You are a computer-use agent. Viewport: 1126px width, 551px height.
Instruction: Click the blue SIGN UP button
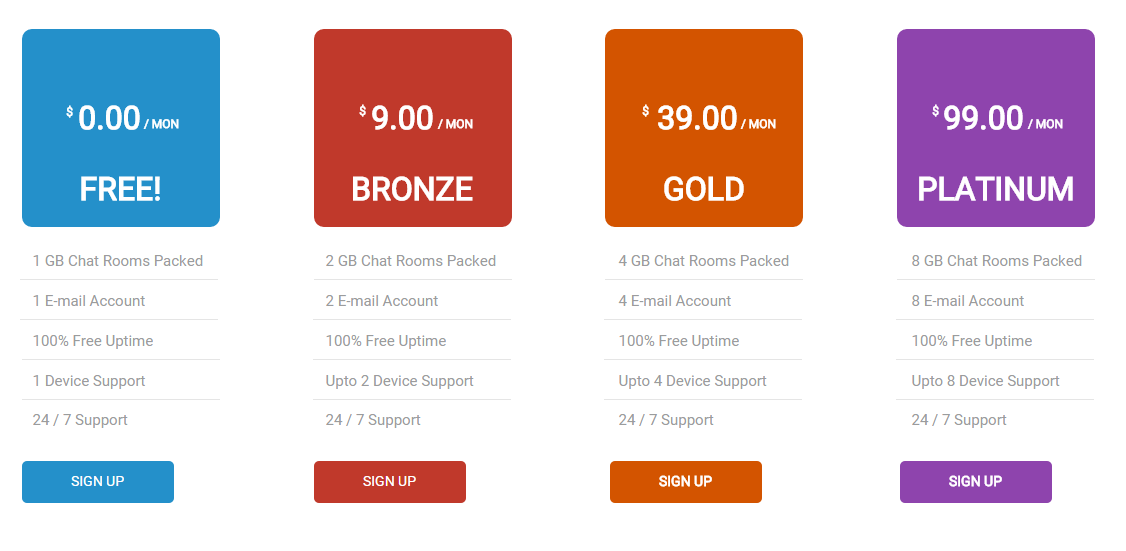[x=98, y=481]
